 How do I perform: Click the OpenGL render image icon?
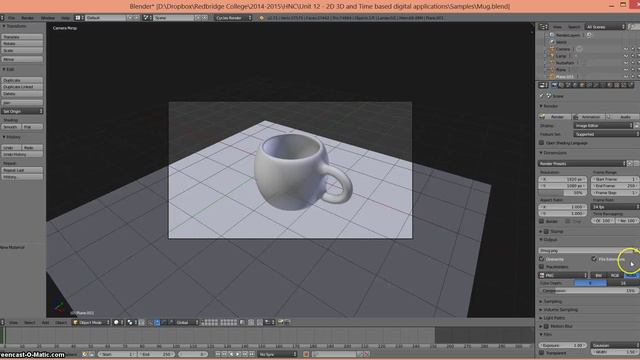point(281,322)
